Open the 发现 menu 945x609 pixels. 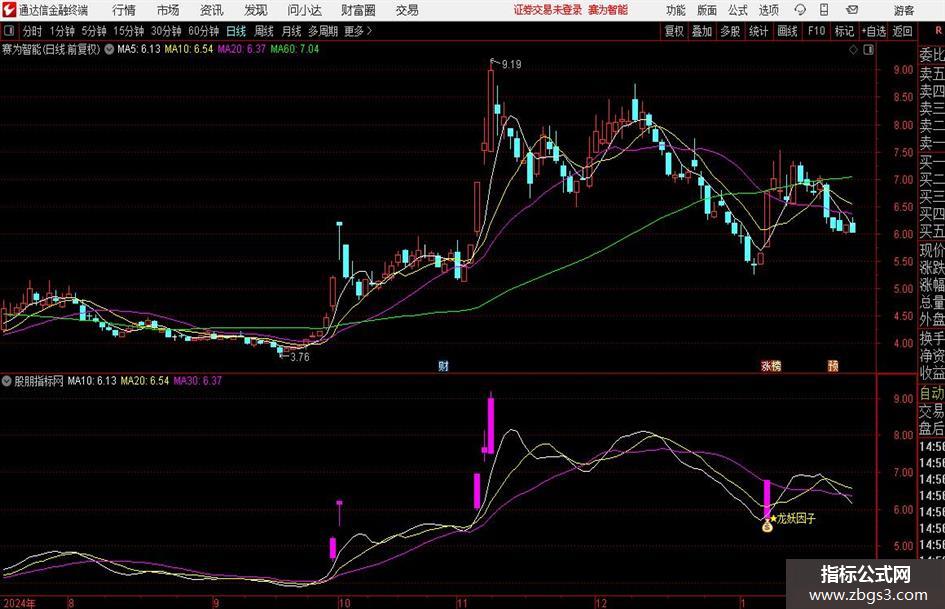(256, 10)
